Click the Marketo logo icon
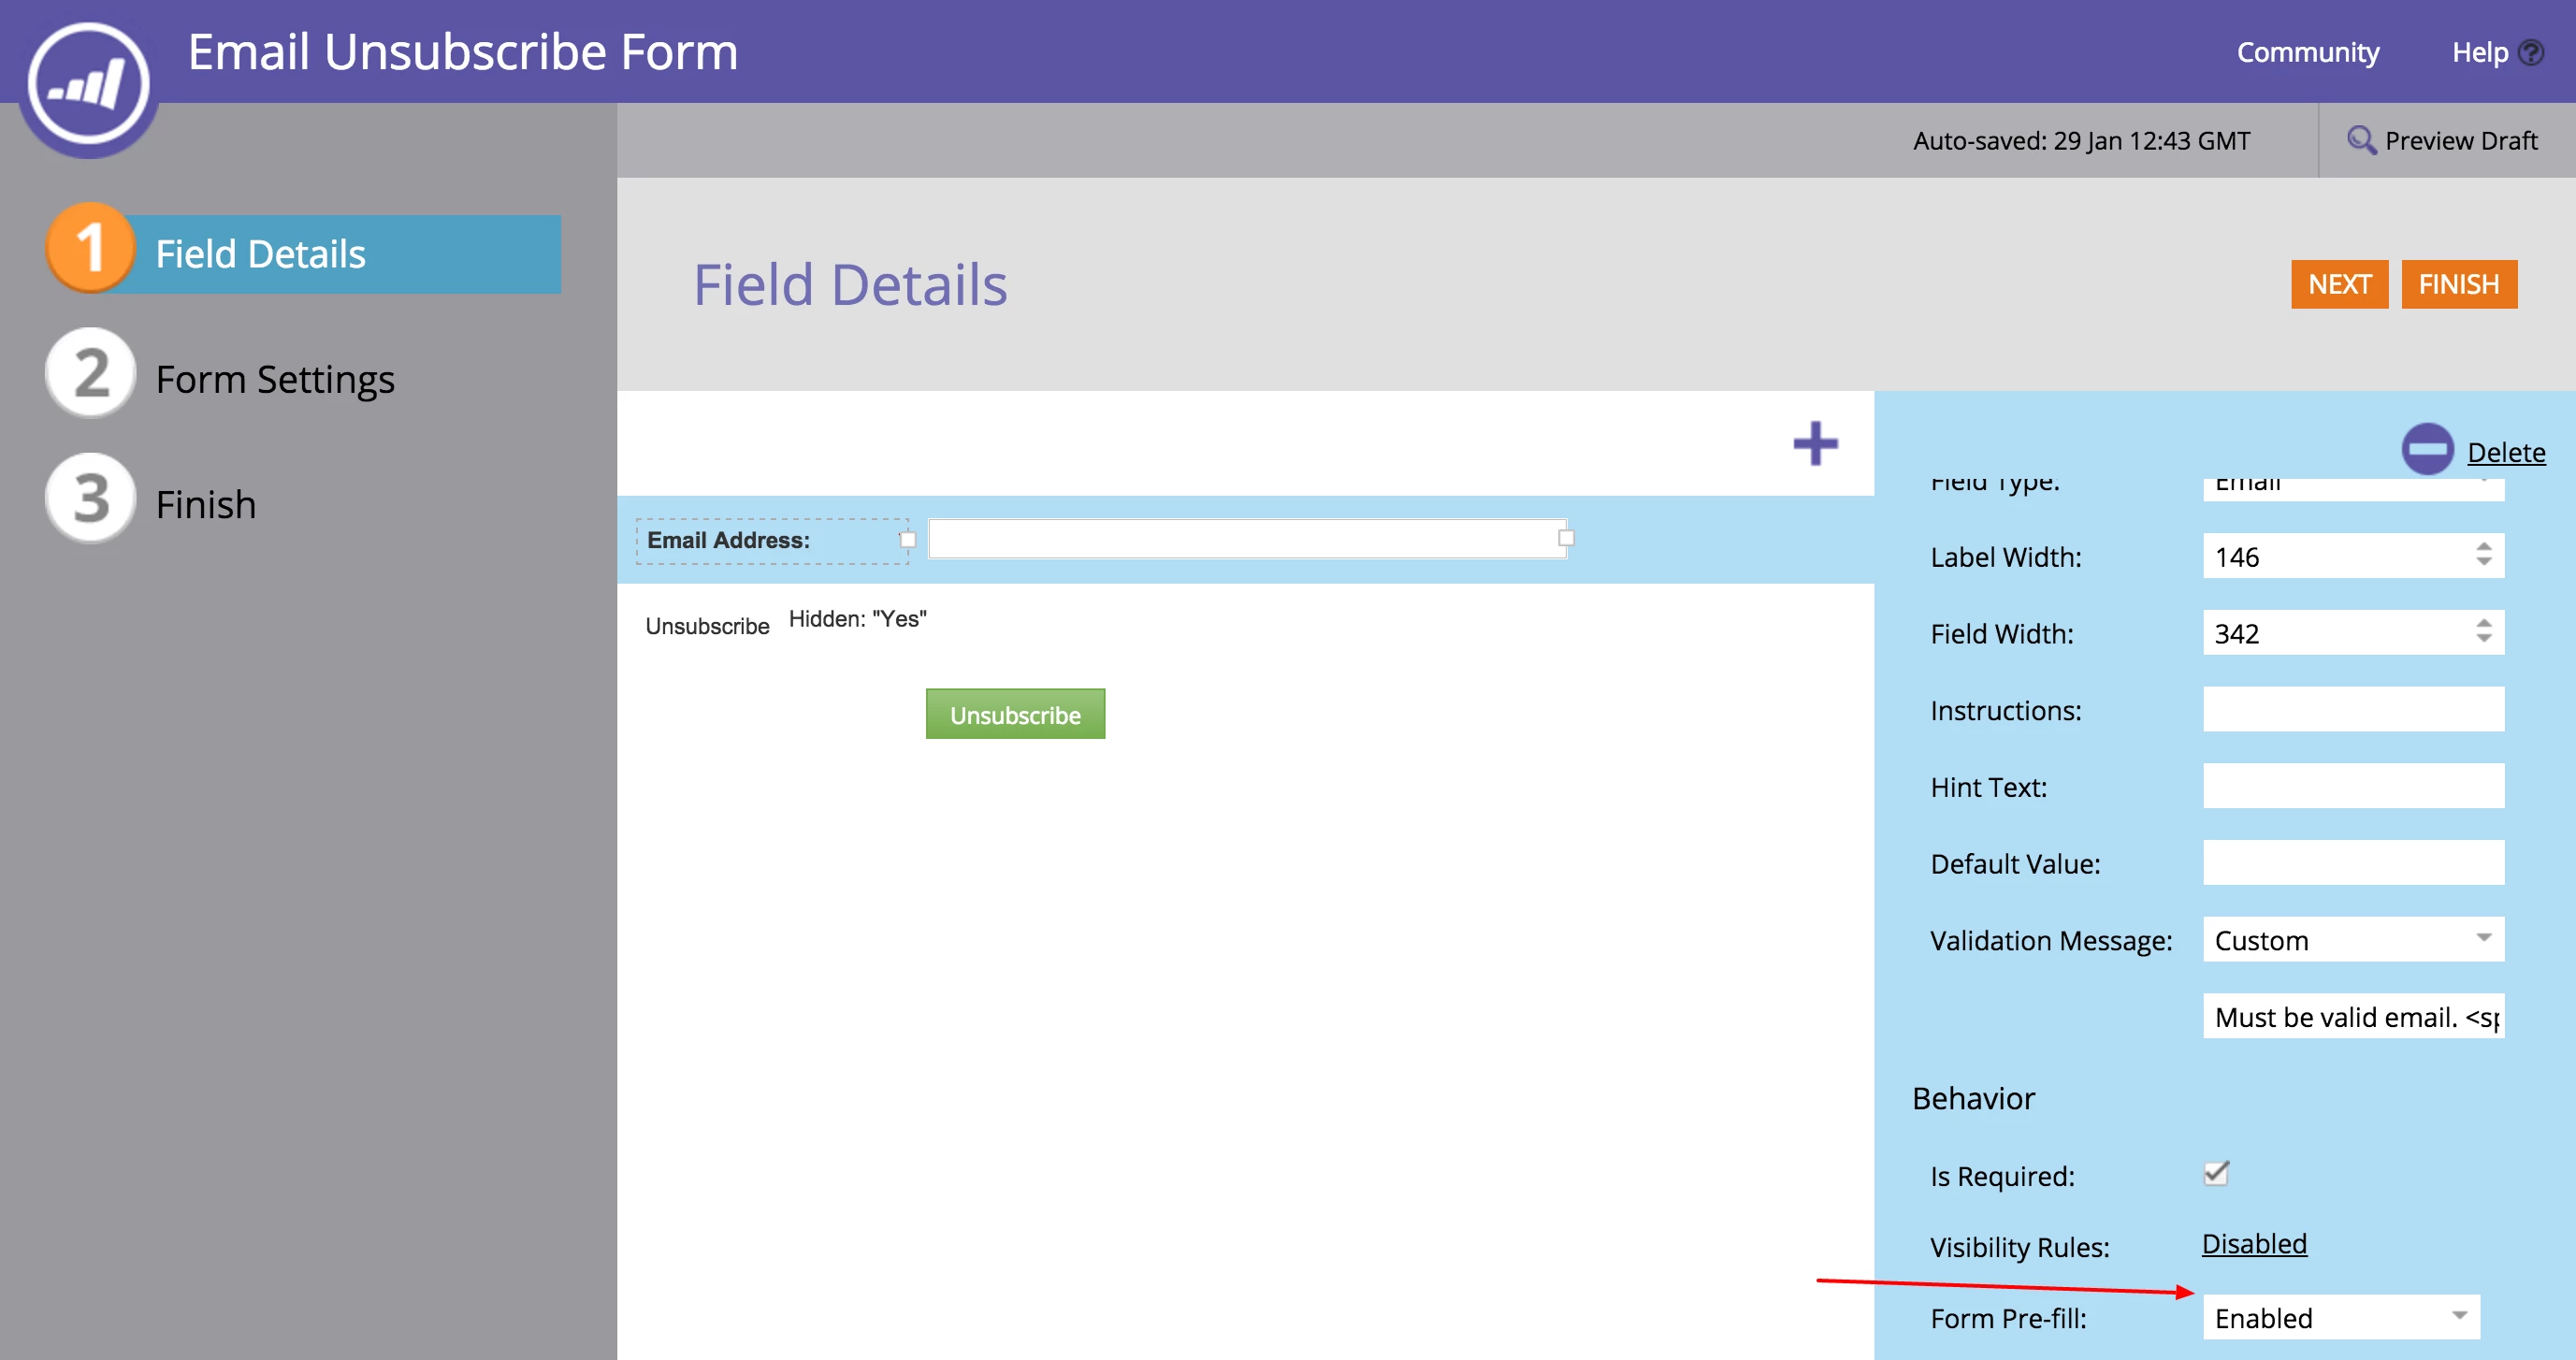The height and width of the screenshot is (1360, 2576). (x=88, y=84)
